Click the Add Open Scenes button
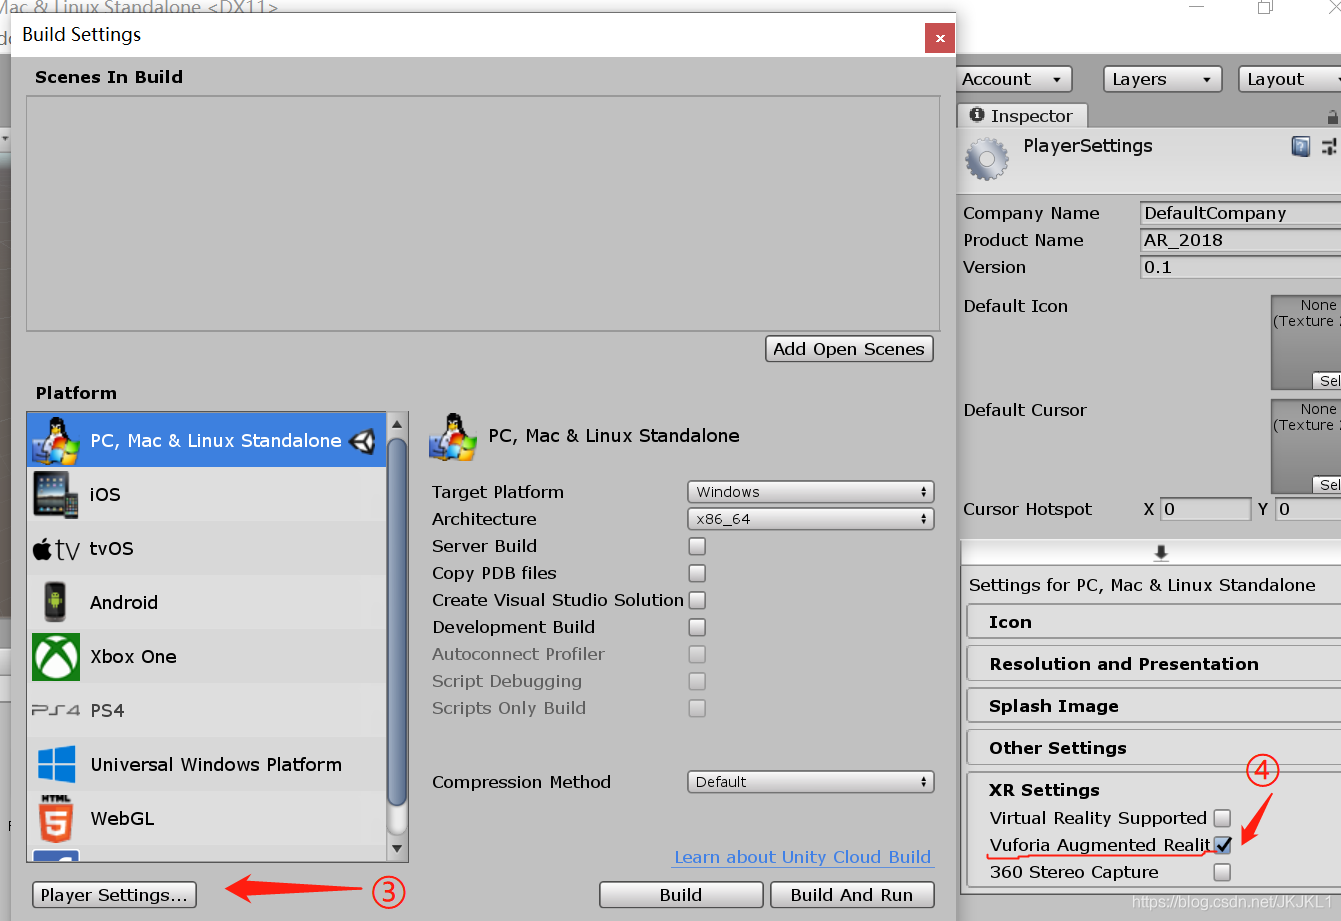Image resolution: width=1341 pixels, height=921 pixels. (849, 349)
